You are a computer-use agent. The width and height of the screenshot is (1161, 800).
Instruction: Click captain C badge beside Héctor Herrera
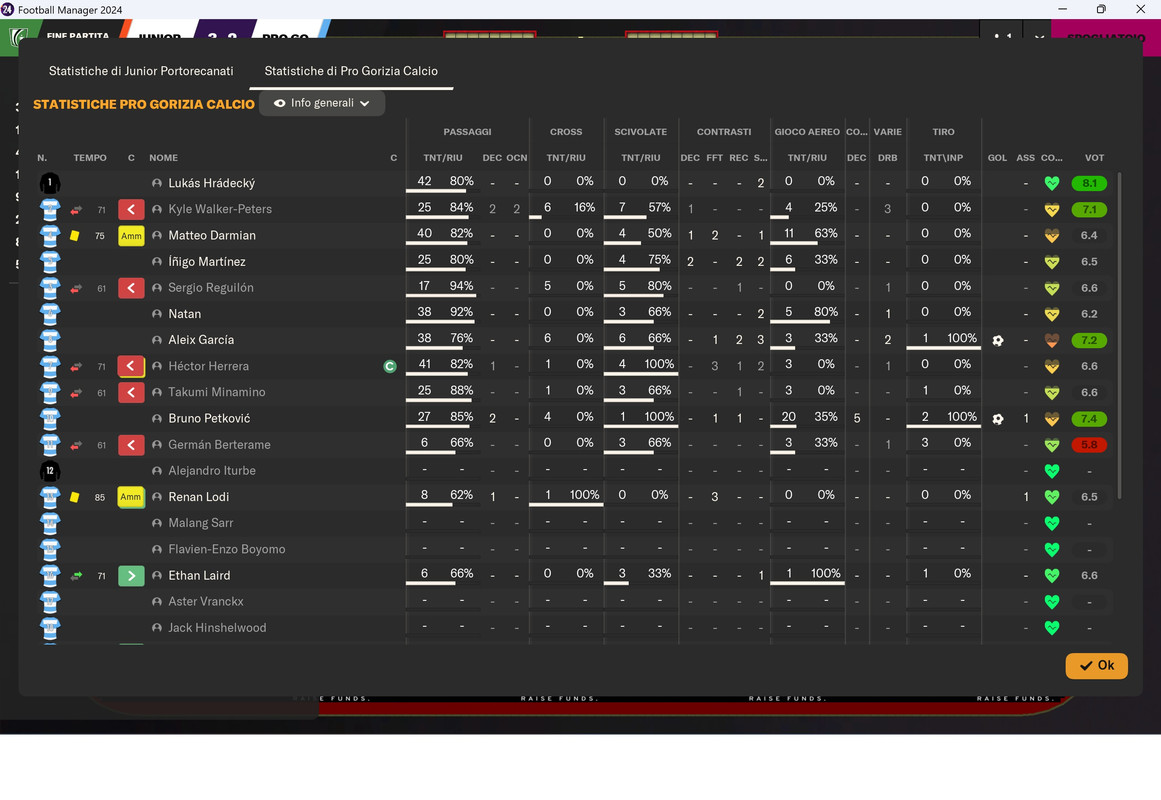[390, 367]
